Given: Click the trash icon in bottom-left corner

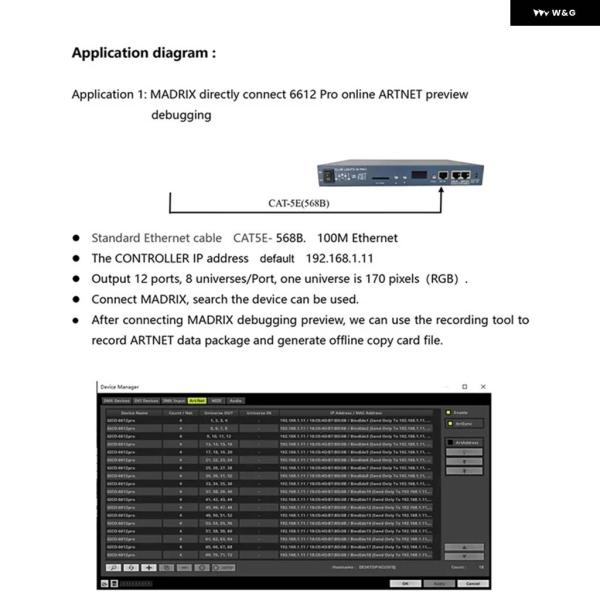Looking at the screenshot, I should point(114,583).
